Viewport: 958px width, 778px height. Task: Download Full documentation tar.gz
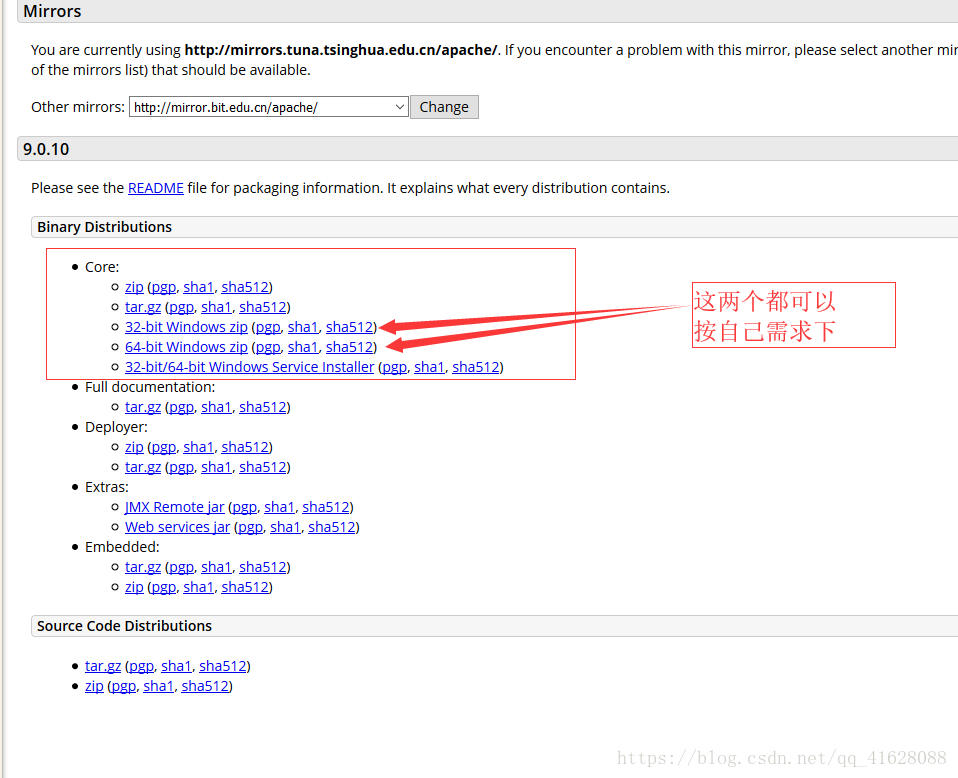tap(143, 407)
